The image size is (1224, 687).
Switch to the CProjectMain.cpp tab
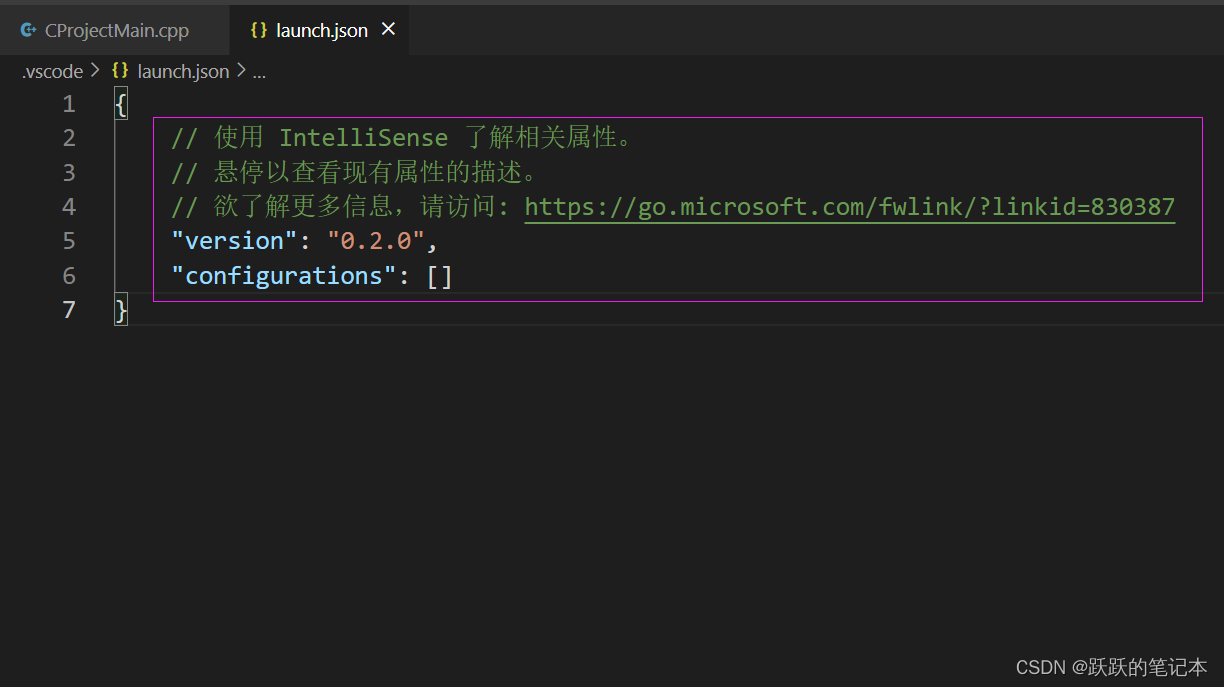click(114, 30)
